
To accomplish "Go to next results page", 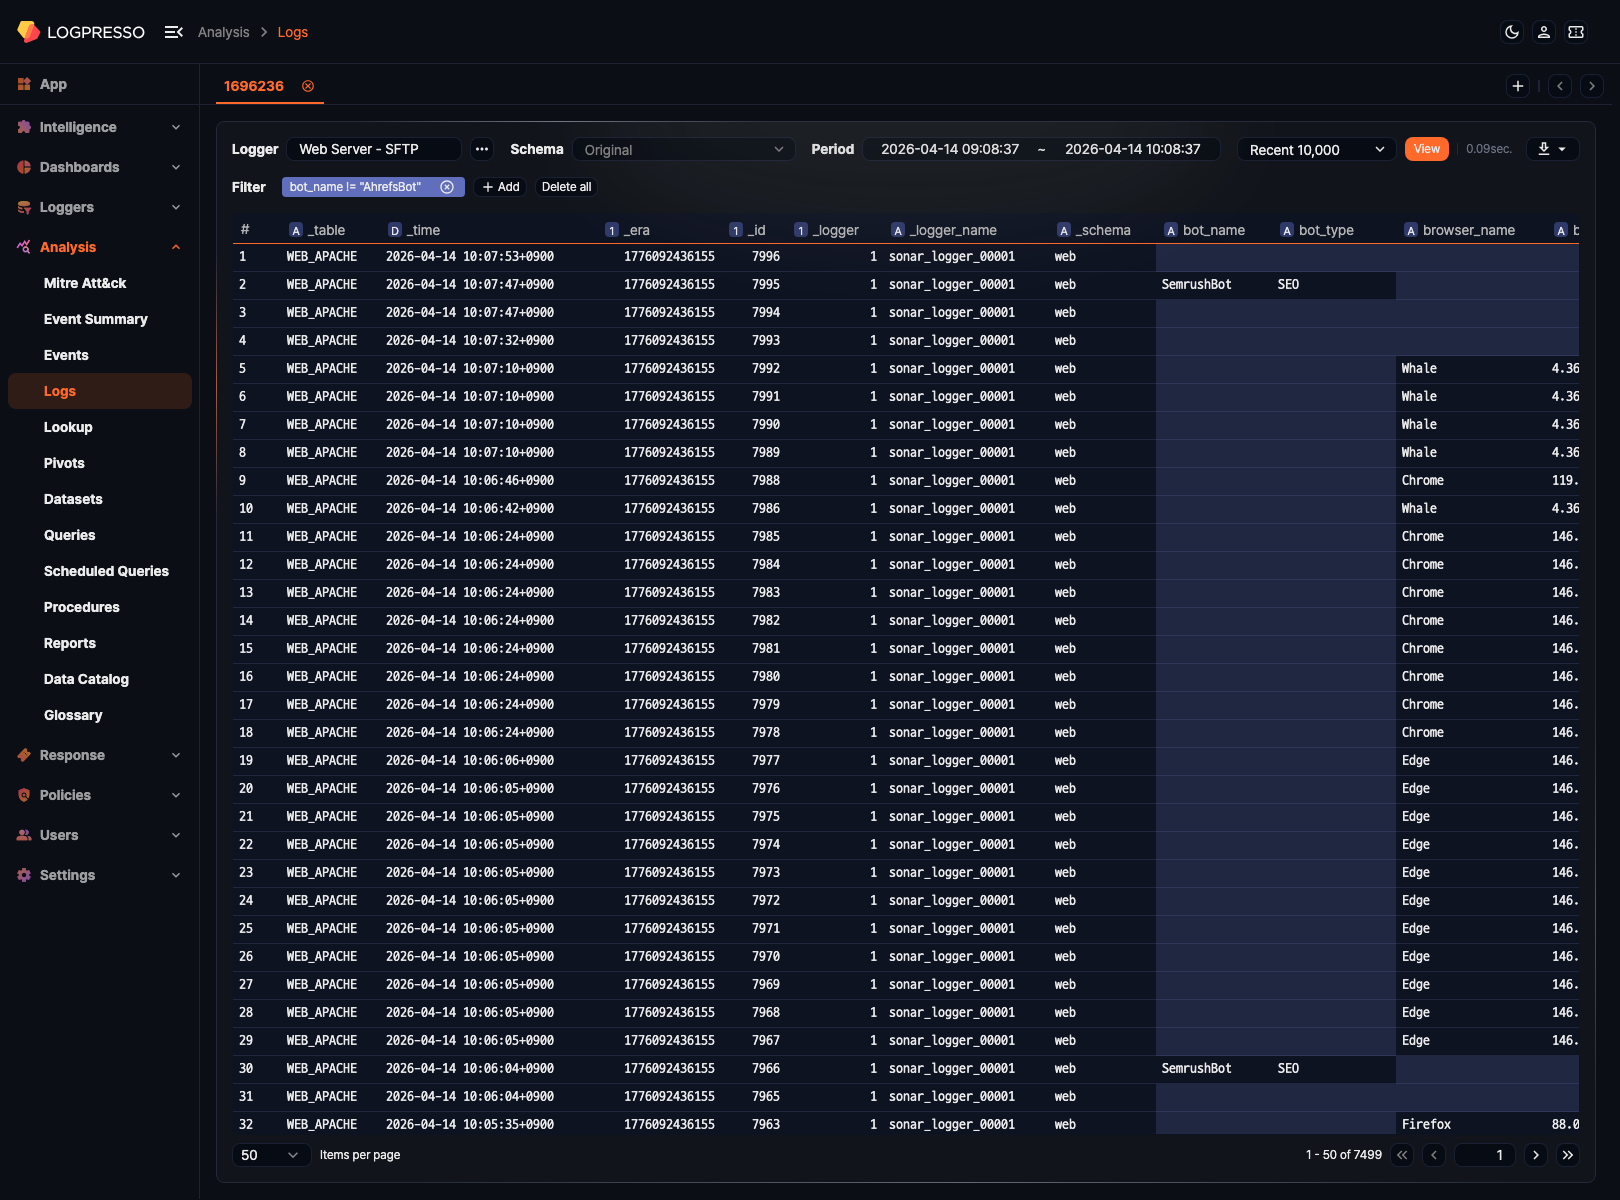I will tap(1536, 1155).
